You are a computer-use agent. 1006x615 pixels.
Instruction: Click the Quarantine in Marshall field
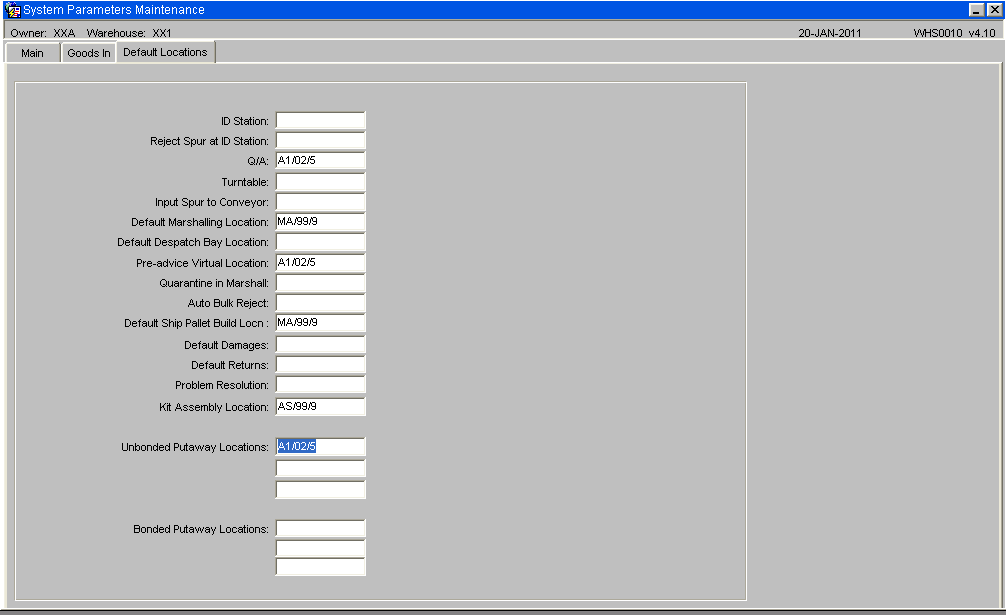tap(321, 283)
